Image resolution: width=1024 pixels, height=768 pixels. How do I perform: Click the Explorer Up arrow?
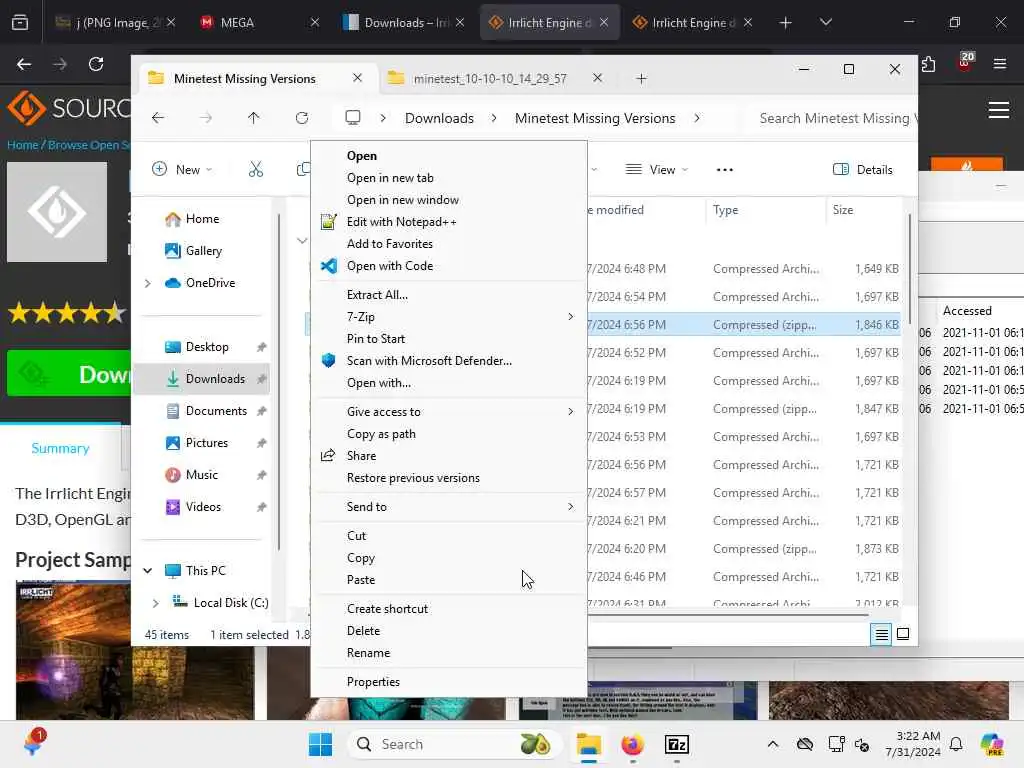pyautogui.click(x=253, y=118)
